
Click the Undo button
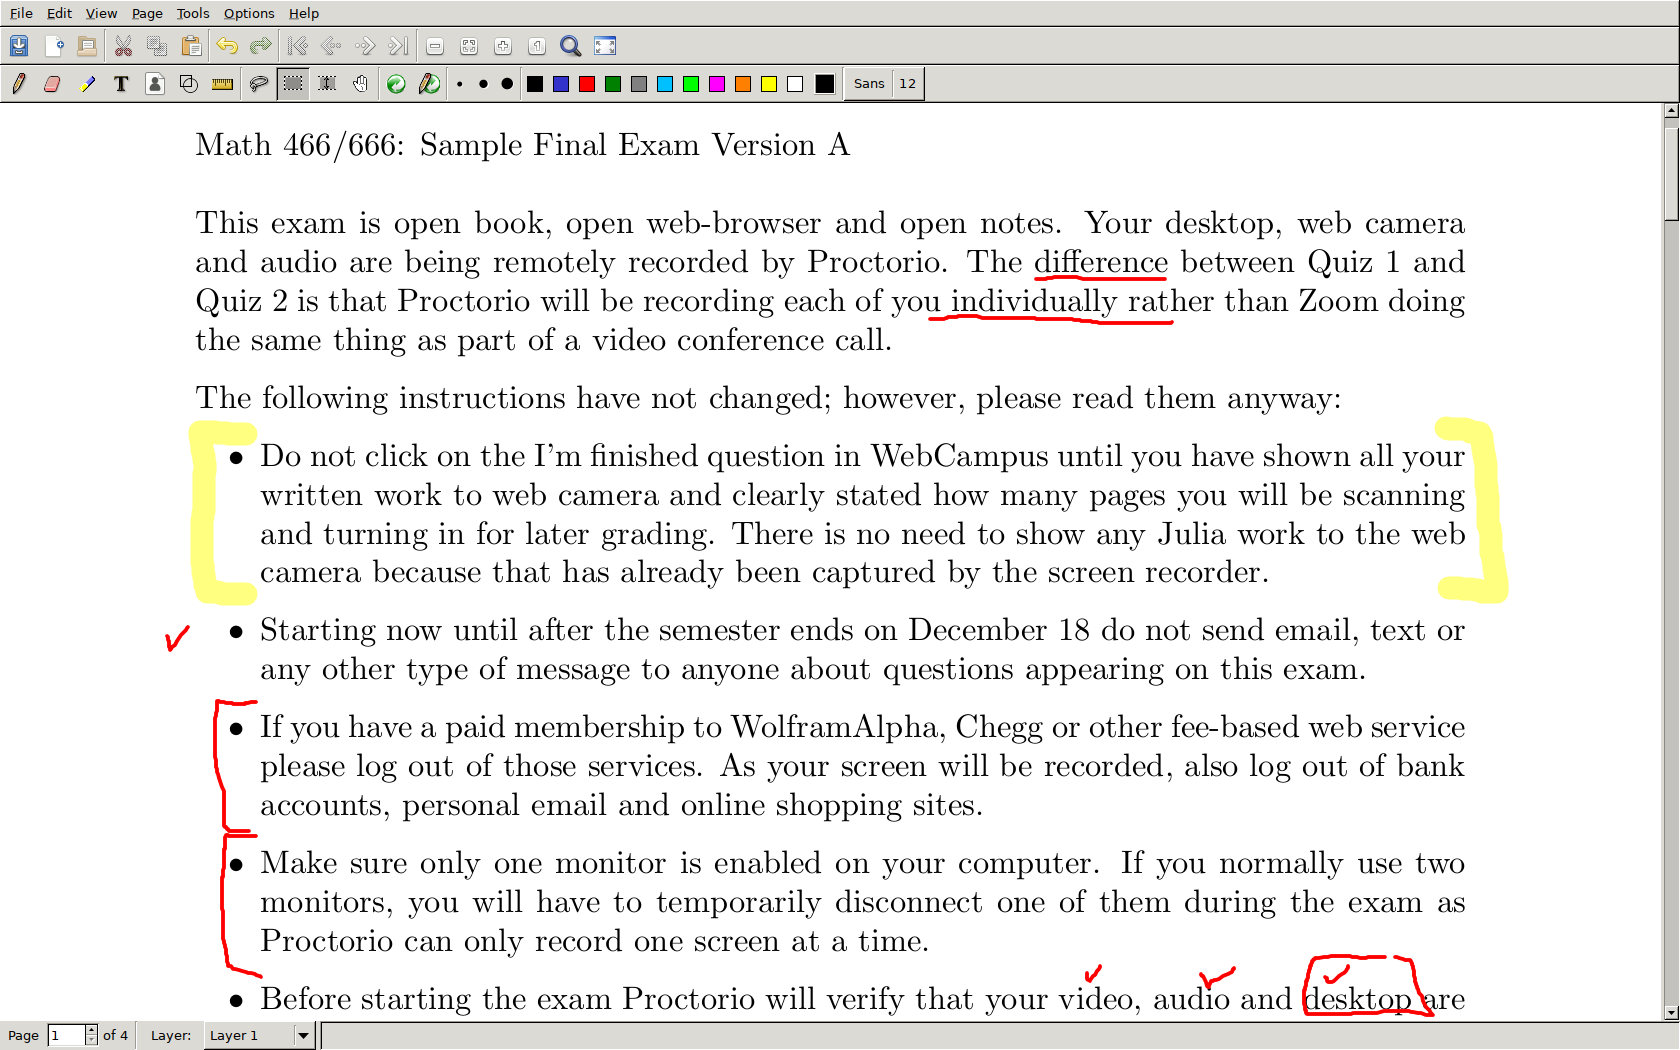click(x=227, y=46)
